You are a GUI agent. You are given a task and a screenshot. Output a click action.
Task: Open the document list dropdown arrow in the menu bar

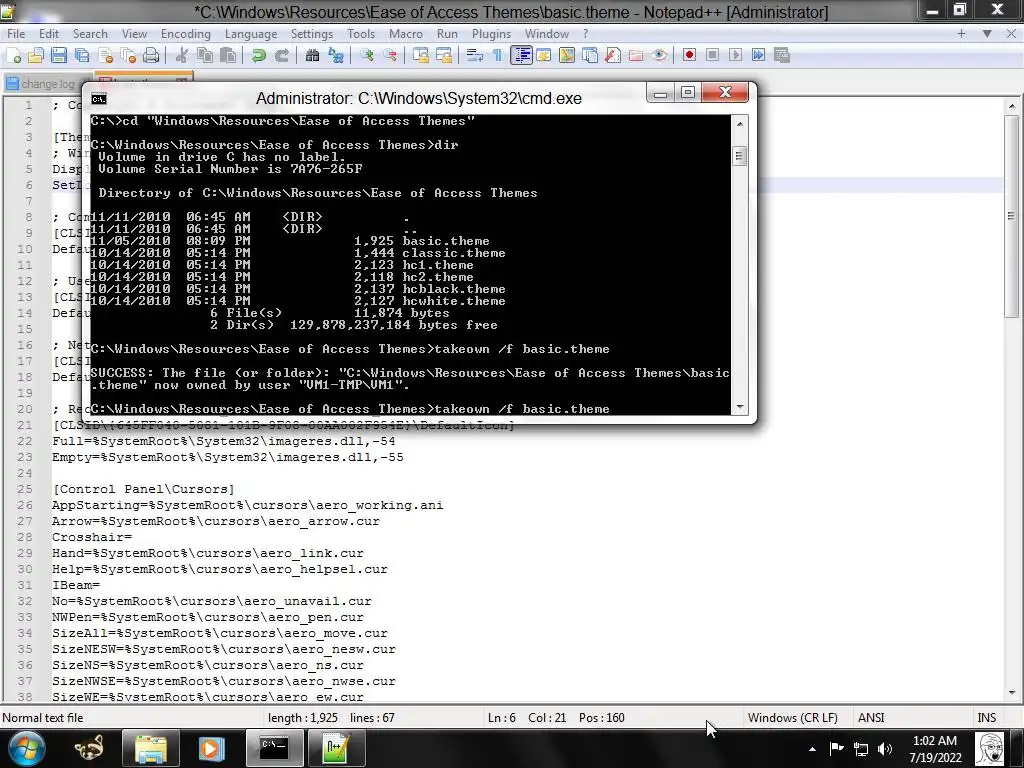click(x=987, y=33)
